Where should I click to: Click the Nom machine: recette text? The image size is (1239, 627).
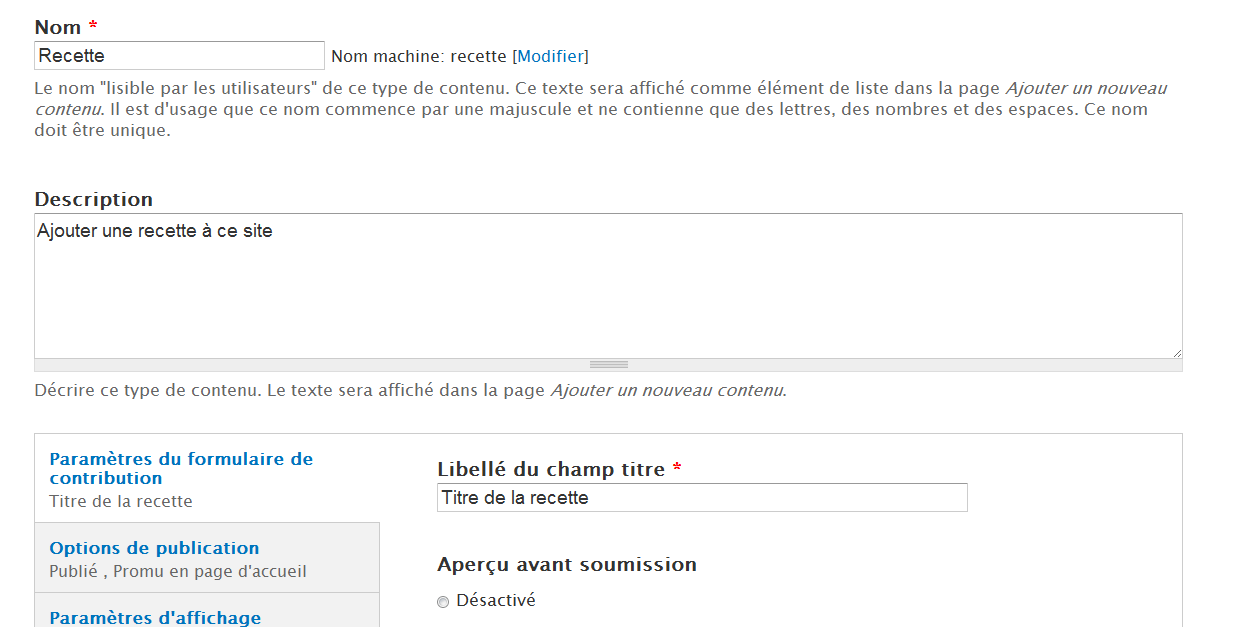click(x=419, y=56)
